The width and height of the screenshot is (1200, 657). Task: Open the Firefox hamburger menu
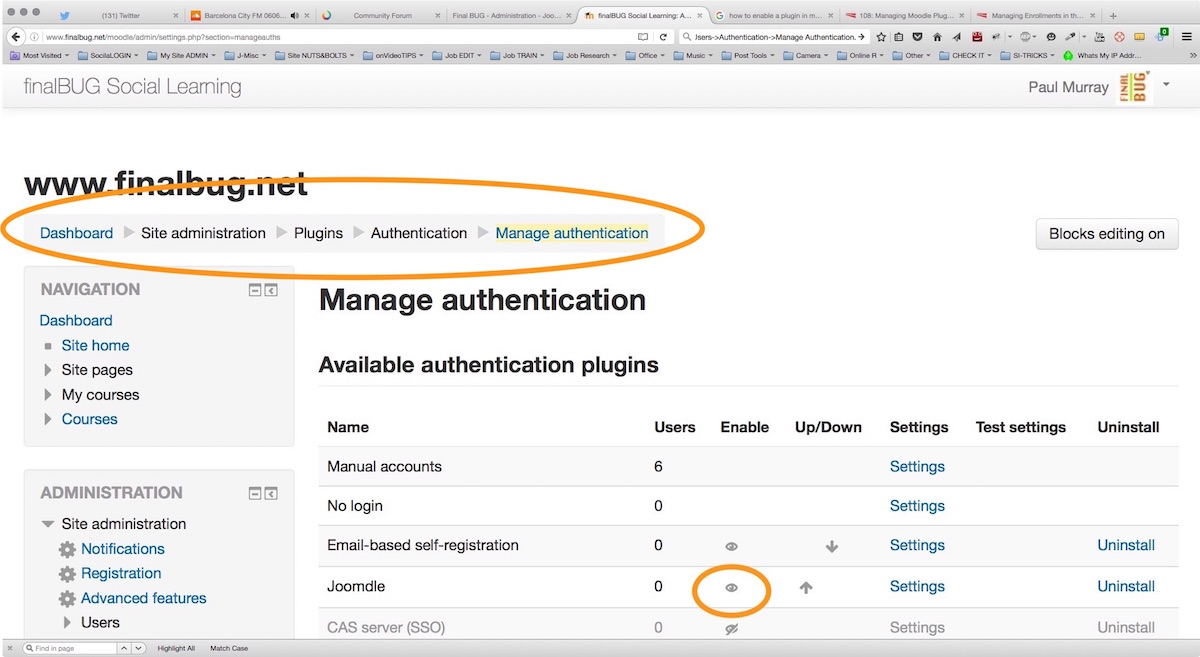pos(1185,37)
